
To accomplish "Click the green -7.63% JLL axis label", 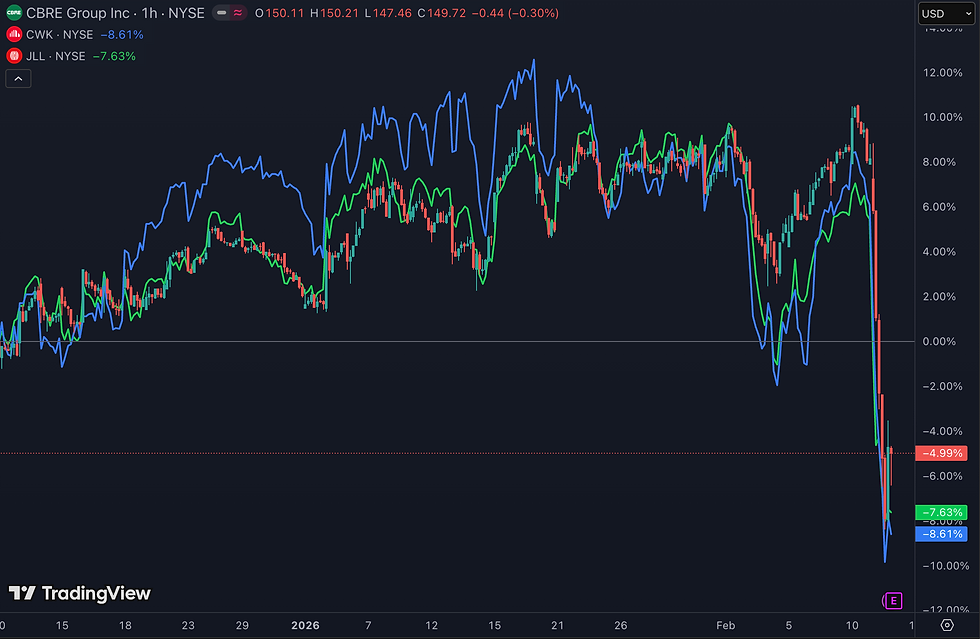I will pyautogui.click(x=941, y=513).
